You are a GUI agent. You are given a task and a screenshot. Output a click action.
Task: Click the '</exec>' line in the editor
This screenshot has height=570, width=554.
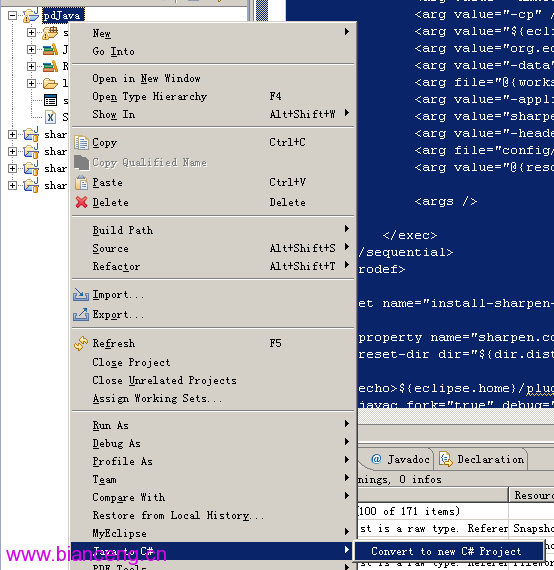click(410, 235)
